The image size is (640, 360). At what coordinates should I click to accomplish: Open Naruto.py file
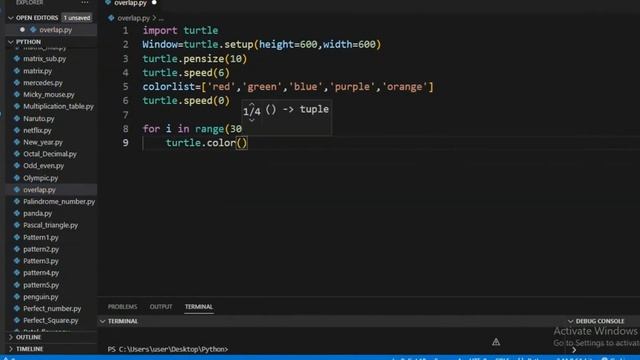[x=39, y=119]
